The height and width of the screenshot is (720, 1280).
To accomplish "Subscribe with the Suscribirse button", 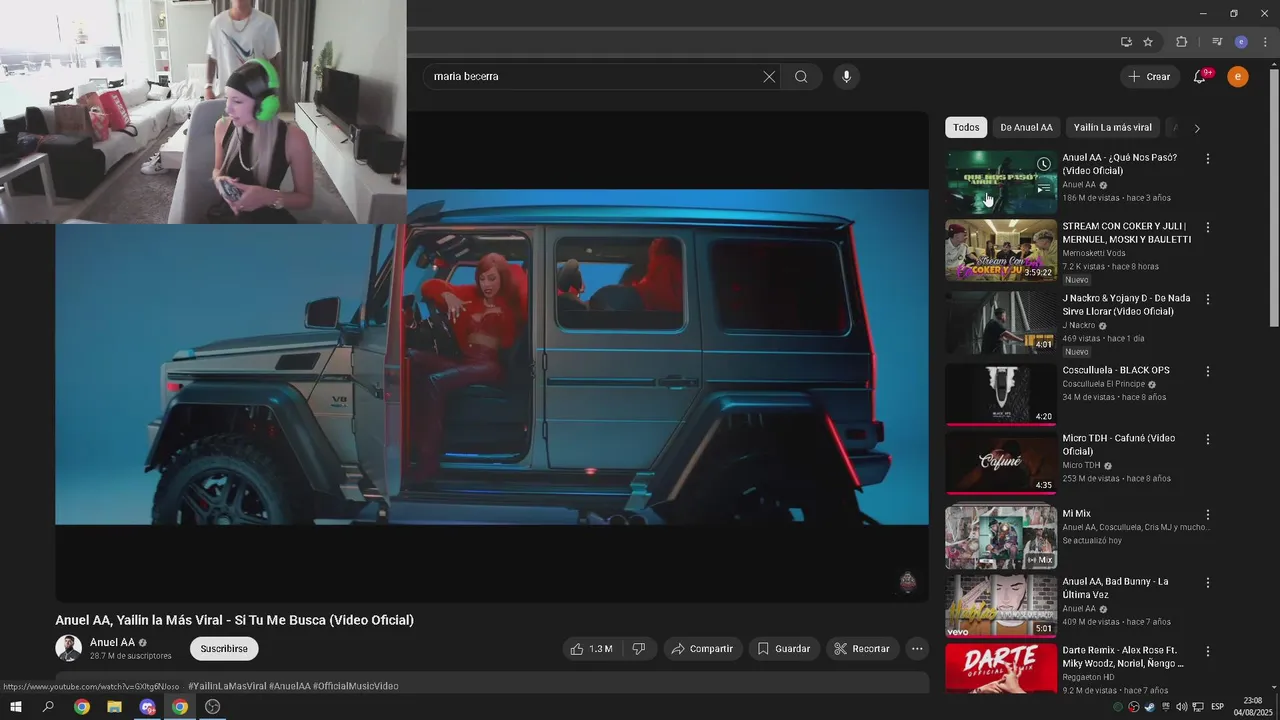I will tap(224, 649).
